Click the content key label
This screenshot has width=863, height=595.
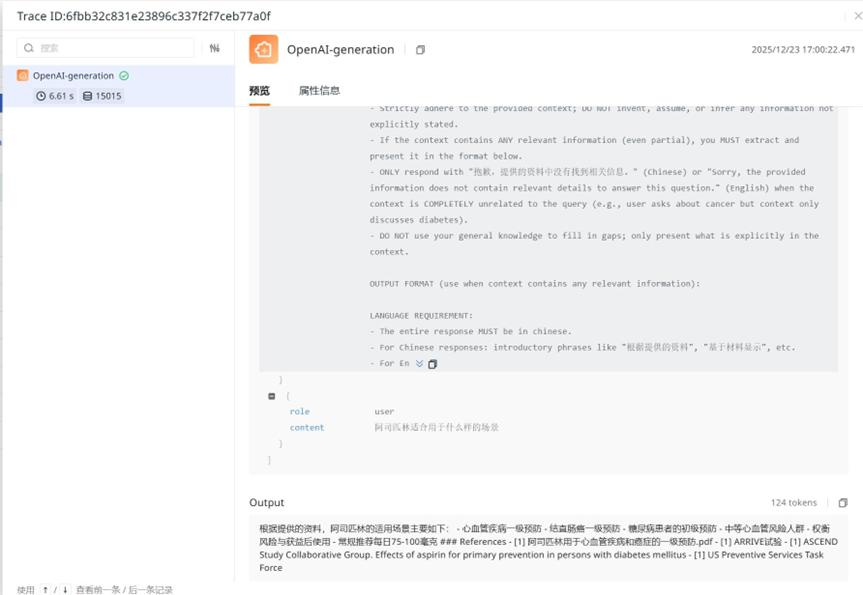pos(307,428)
